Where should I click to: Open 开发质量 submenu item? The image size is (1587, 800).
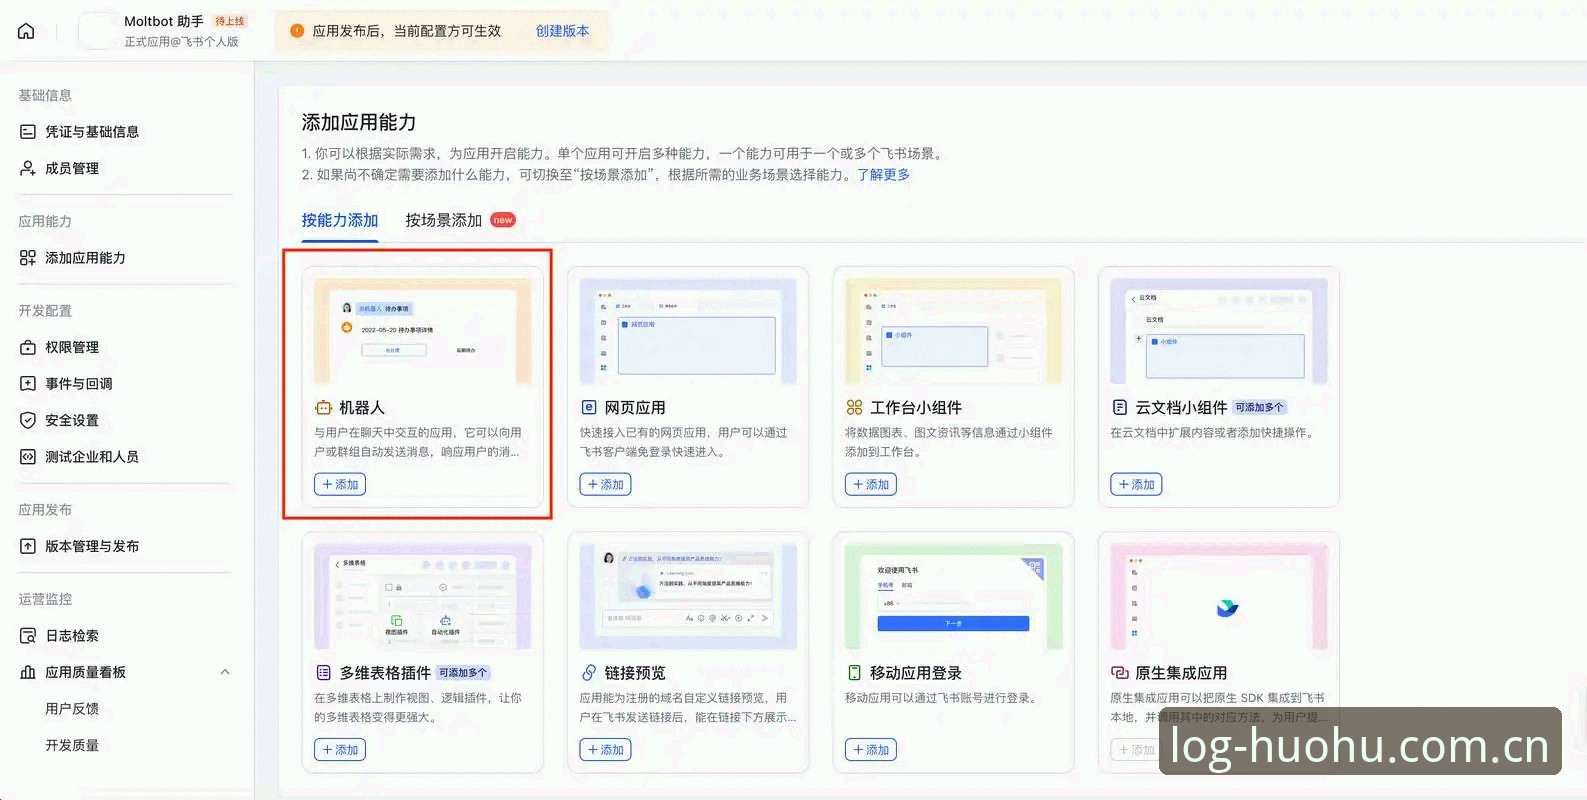click(x=72, y=745)
